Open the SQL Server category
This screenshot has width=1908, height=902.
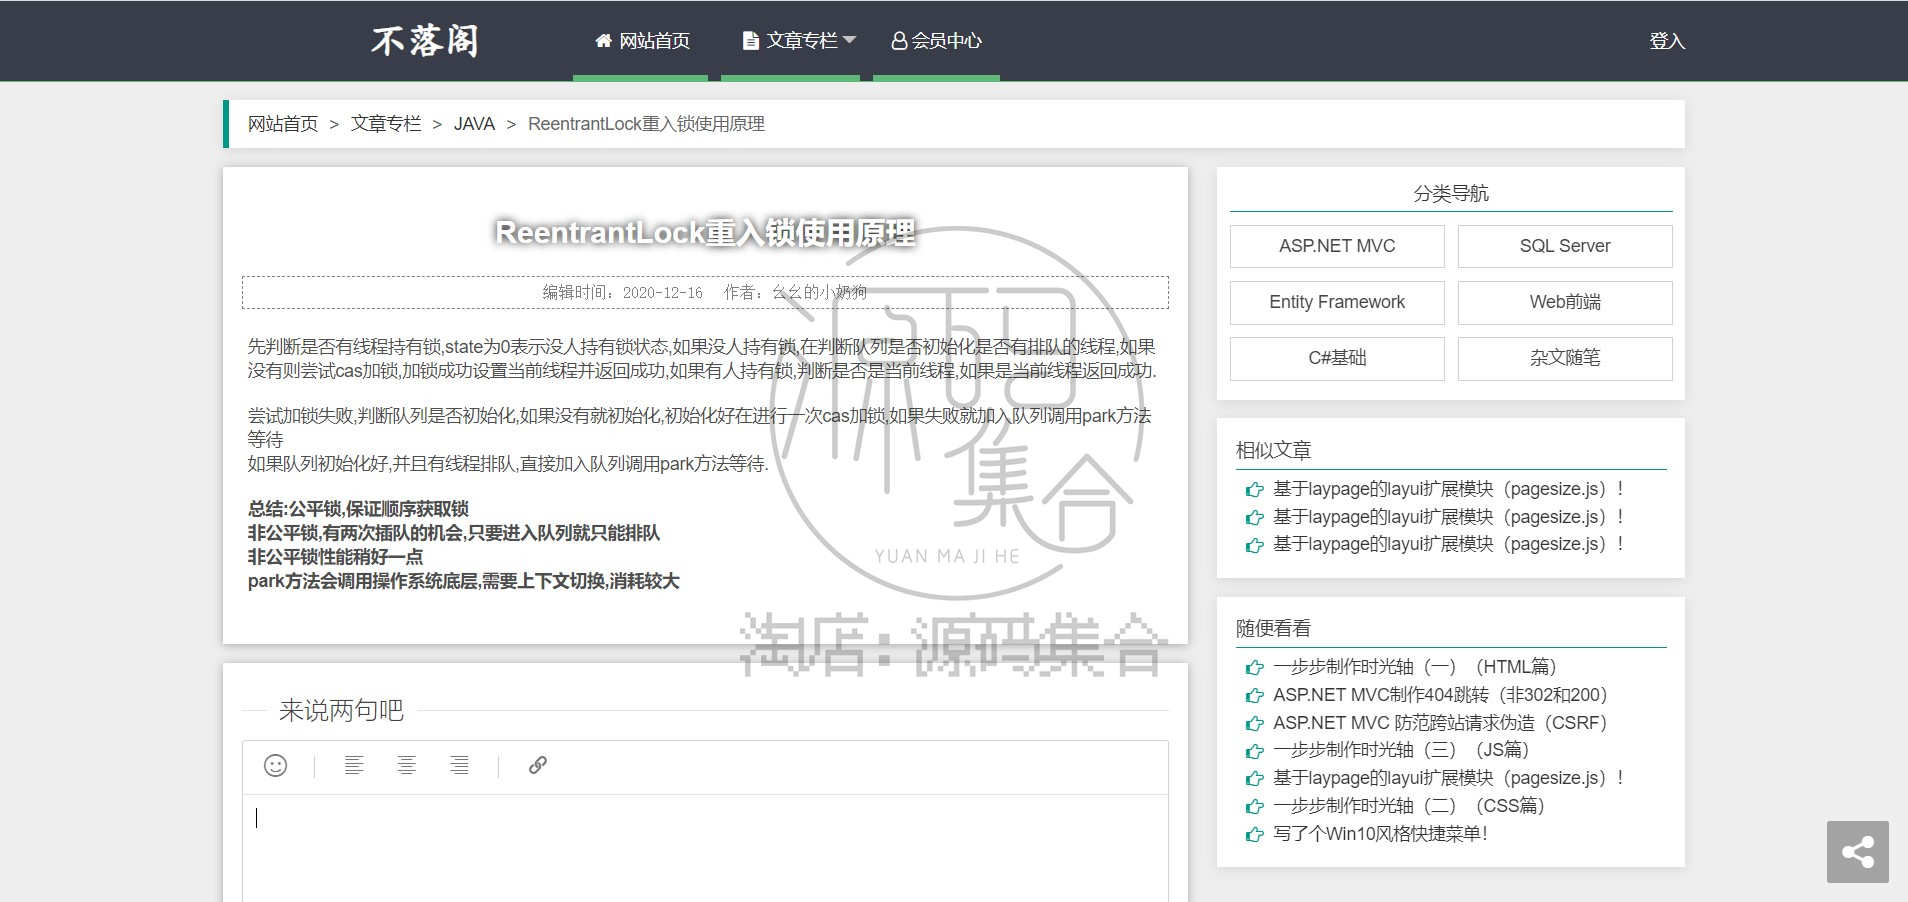click(1565, 246)
